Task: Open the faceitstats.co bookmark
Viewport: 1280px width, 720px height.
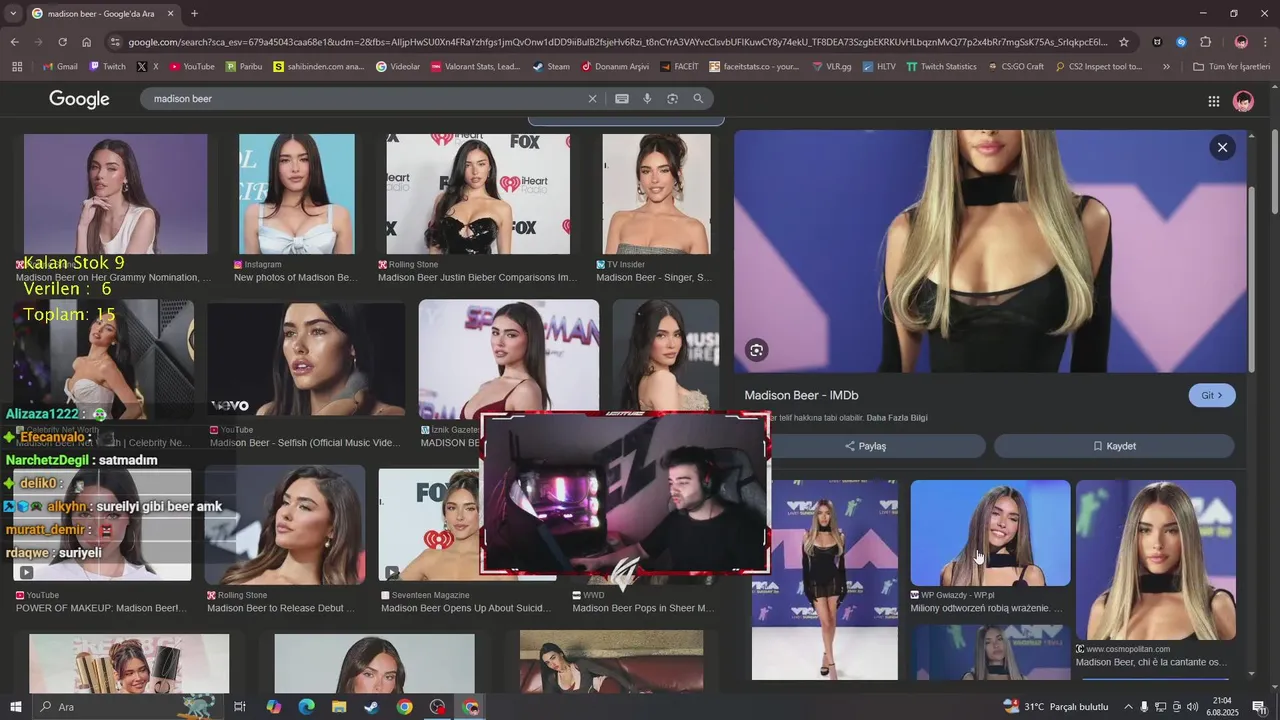Action: (x=754, y=67)
